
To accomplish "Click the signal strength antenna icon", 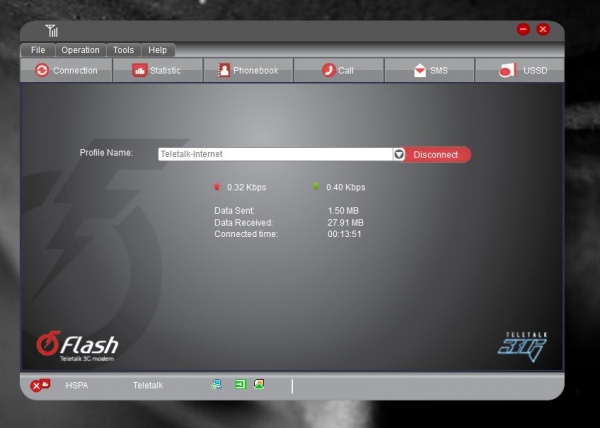I will (52, 31).
